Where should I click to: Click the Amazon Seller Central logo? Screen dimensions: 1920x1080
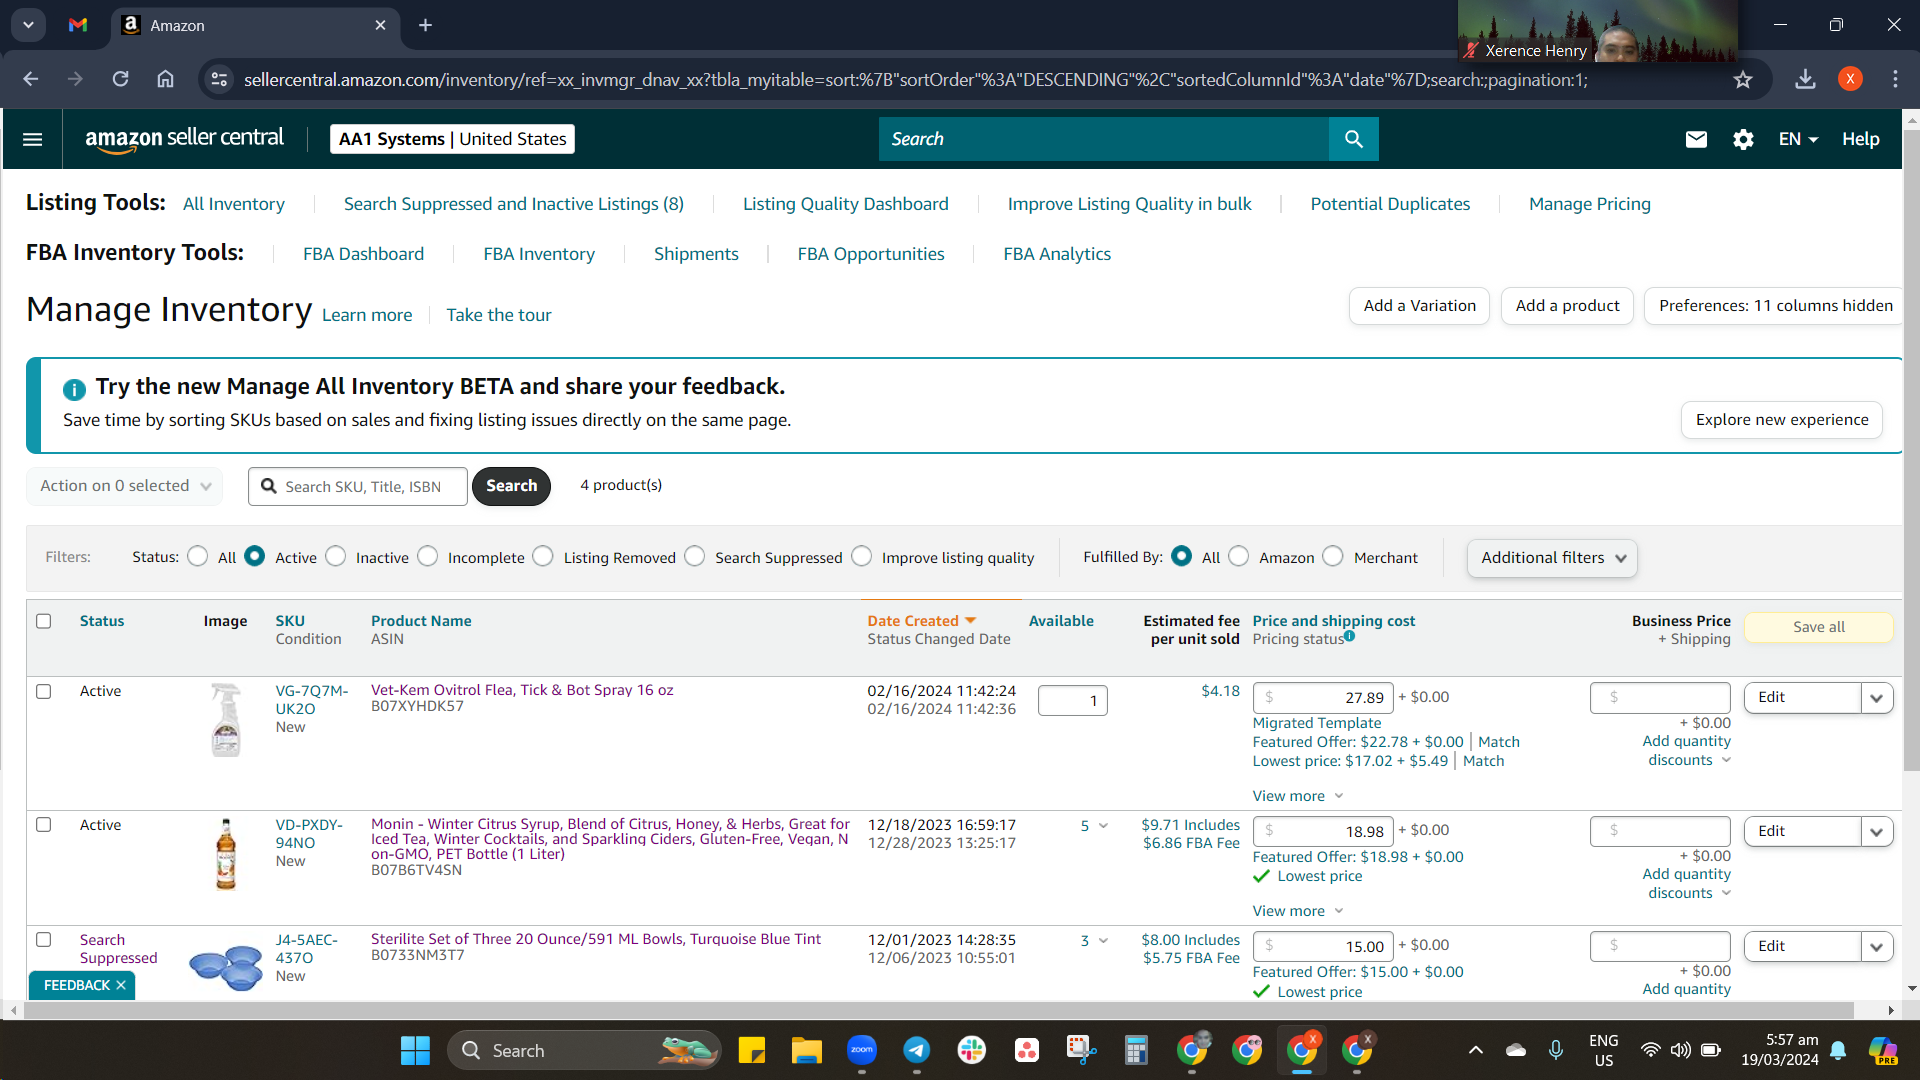(x=185, y=139)
